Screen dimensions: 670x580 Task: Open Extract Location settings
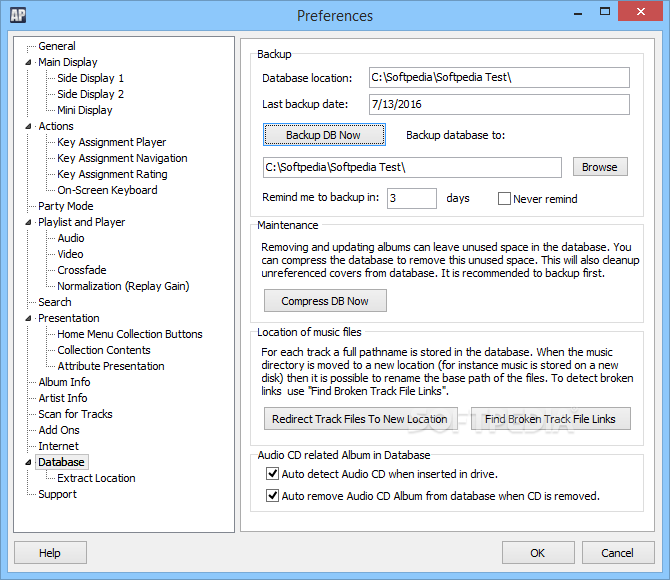tap(96, 478)
